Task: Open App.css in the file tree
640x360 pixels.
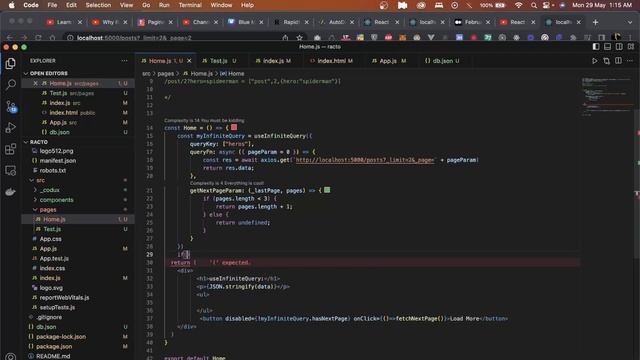Action: [51, 239]
